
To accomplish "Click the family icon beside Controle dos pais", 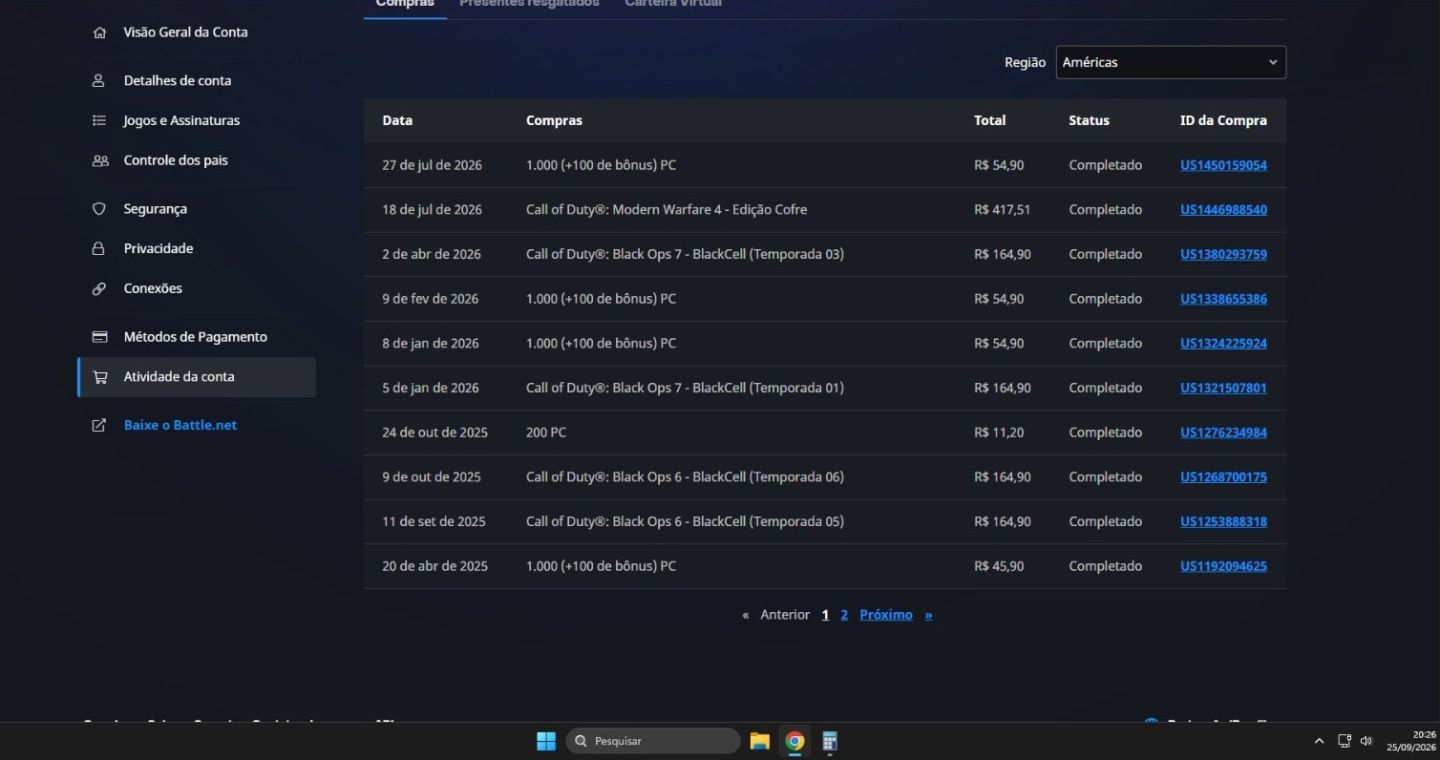I will (100, 160).
